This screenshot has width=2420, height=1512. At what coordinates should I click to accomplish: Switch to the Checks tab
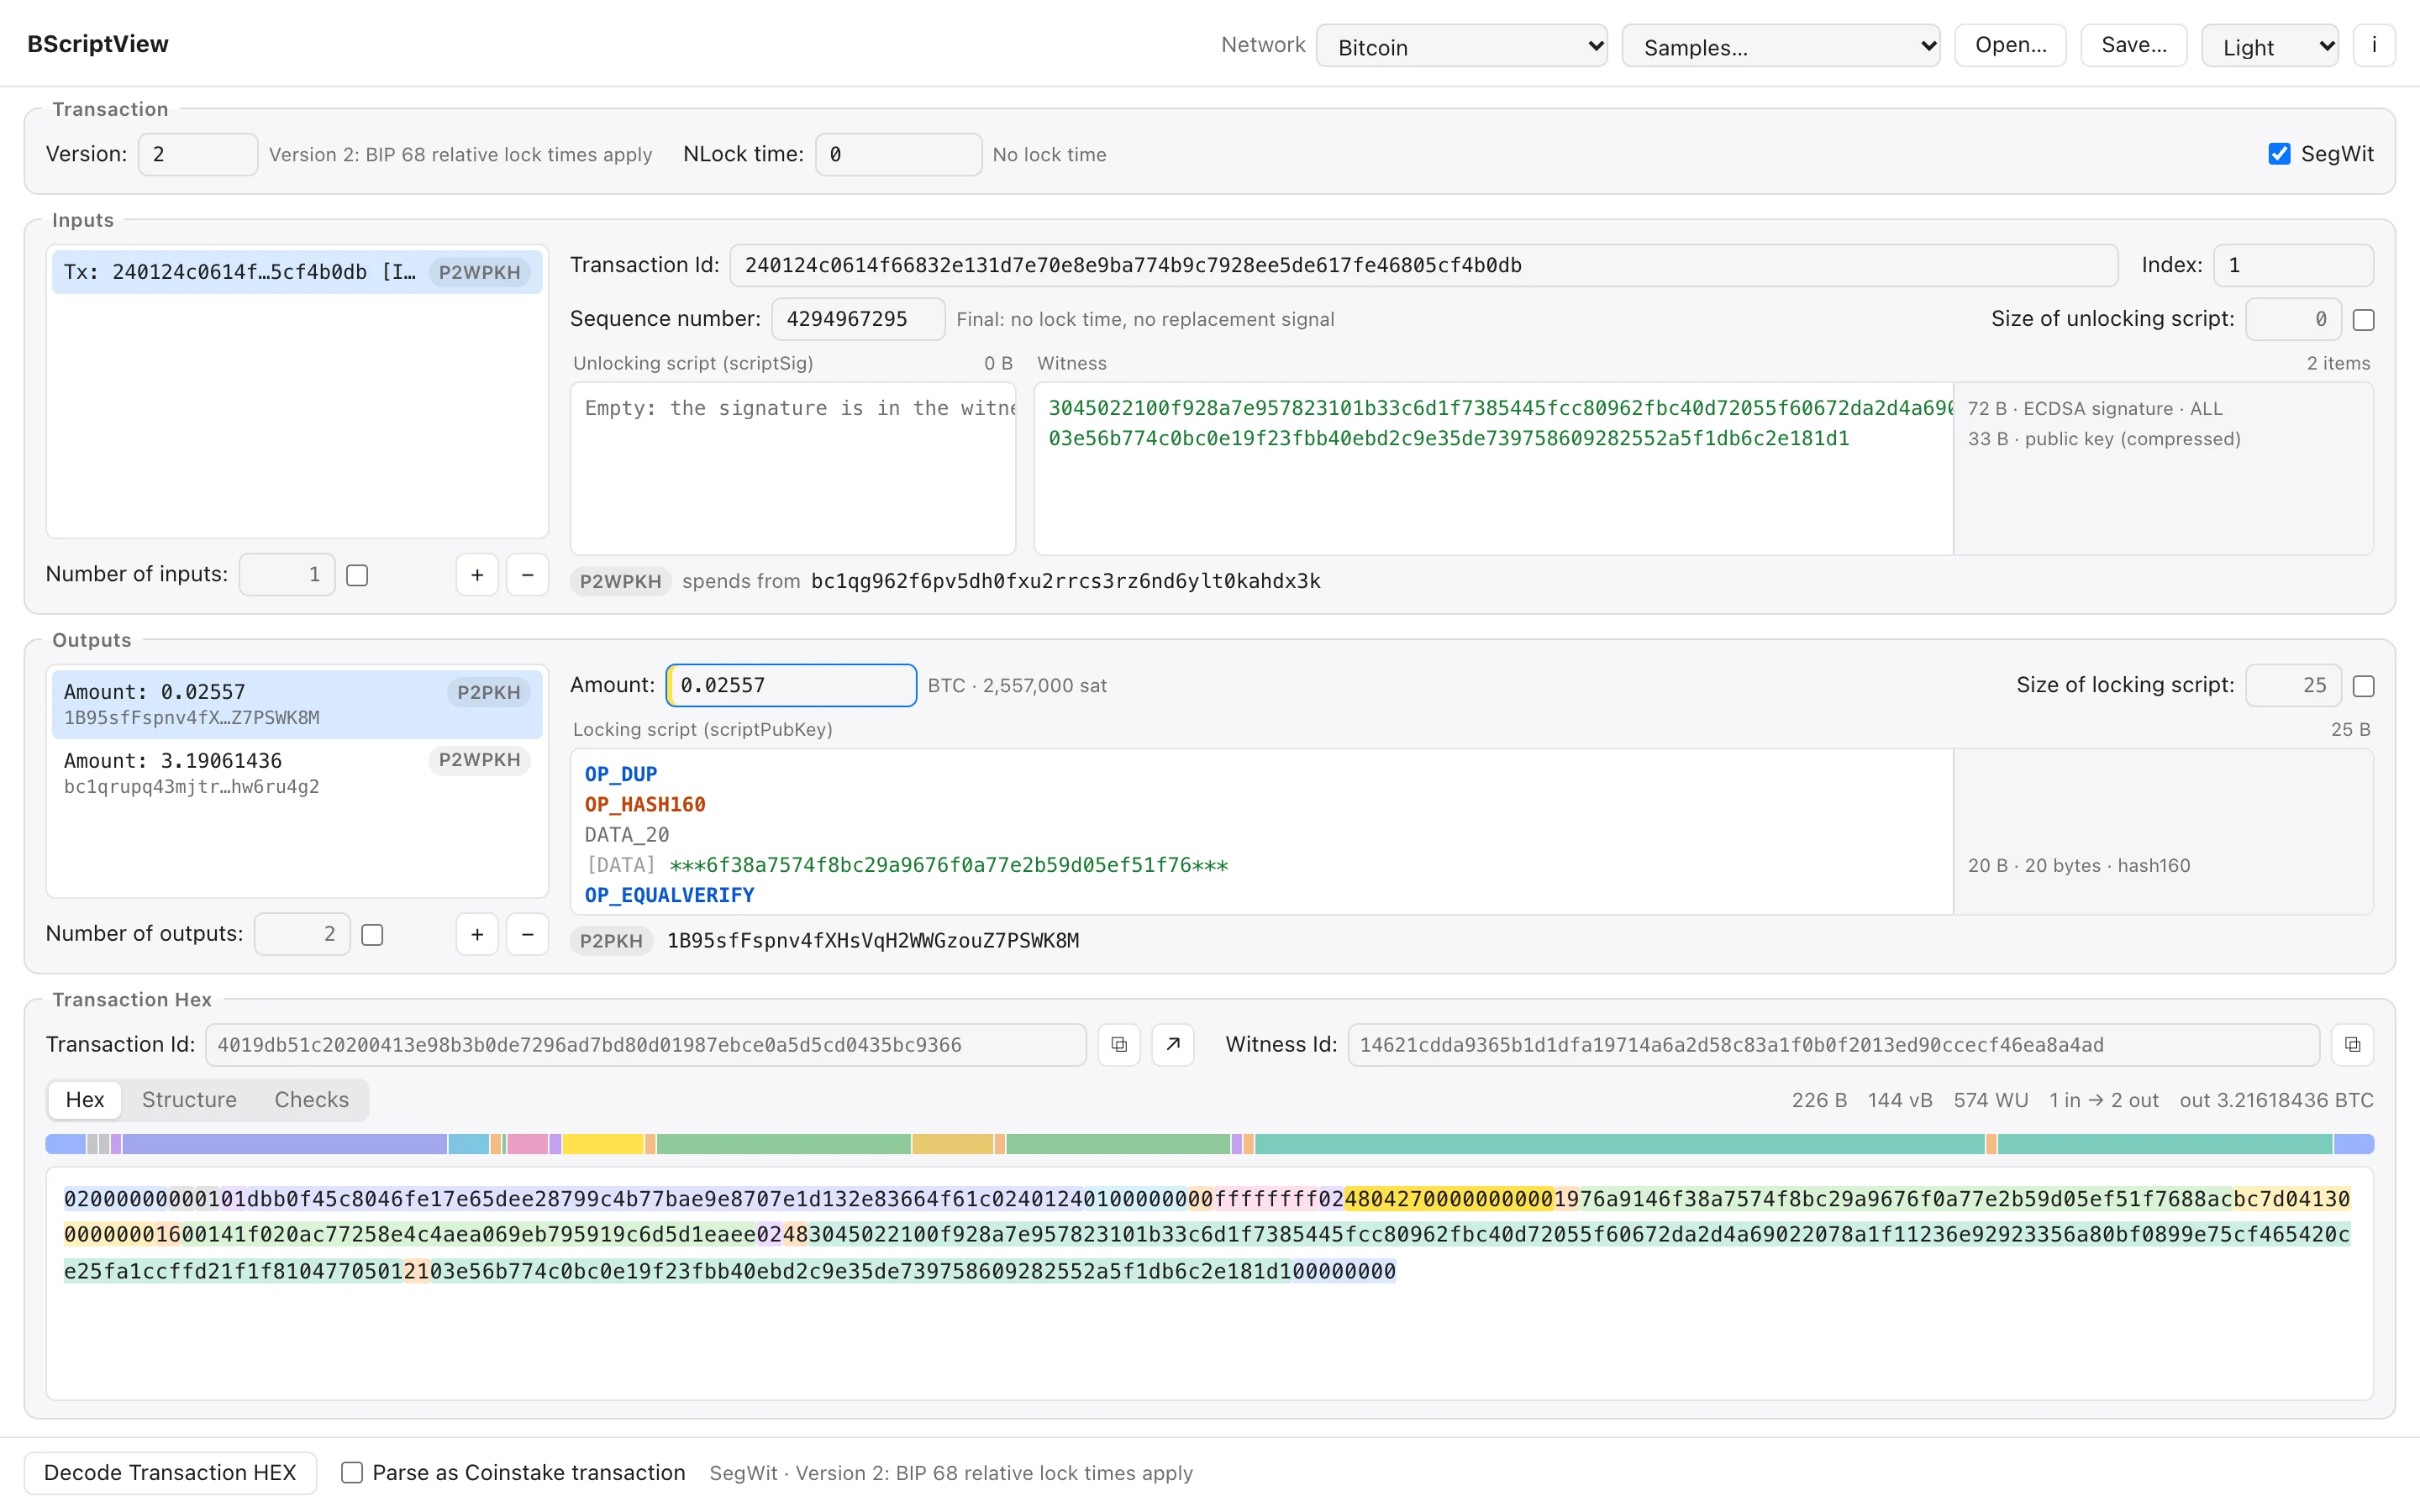click(x=312, y=1099)
